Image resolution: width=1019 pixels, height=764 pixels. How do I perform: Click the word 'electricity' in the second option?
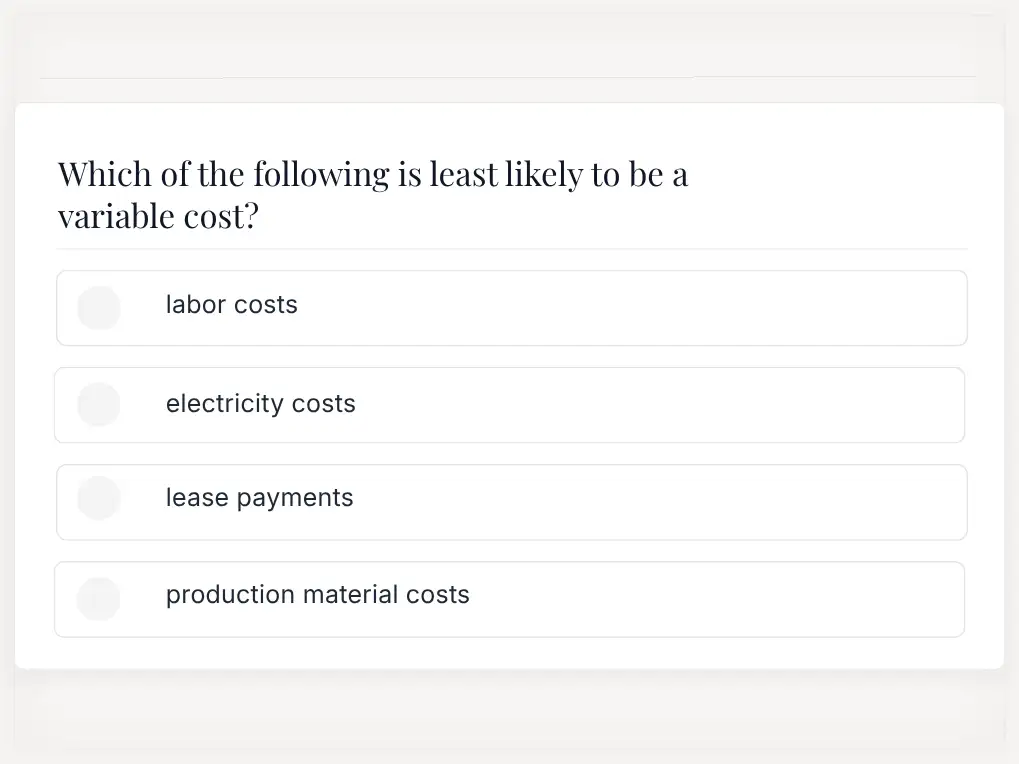point(225,403)
